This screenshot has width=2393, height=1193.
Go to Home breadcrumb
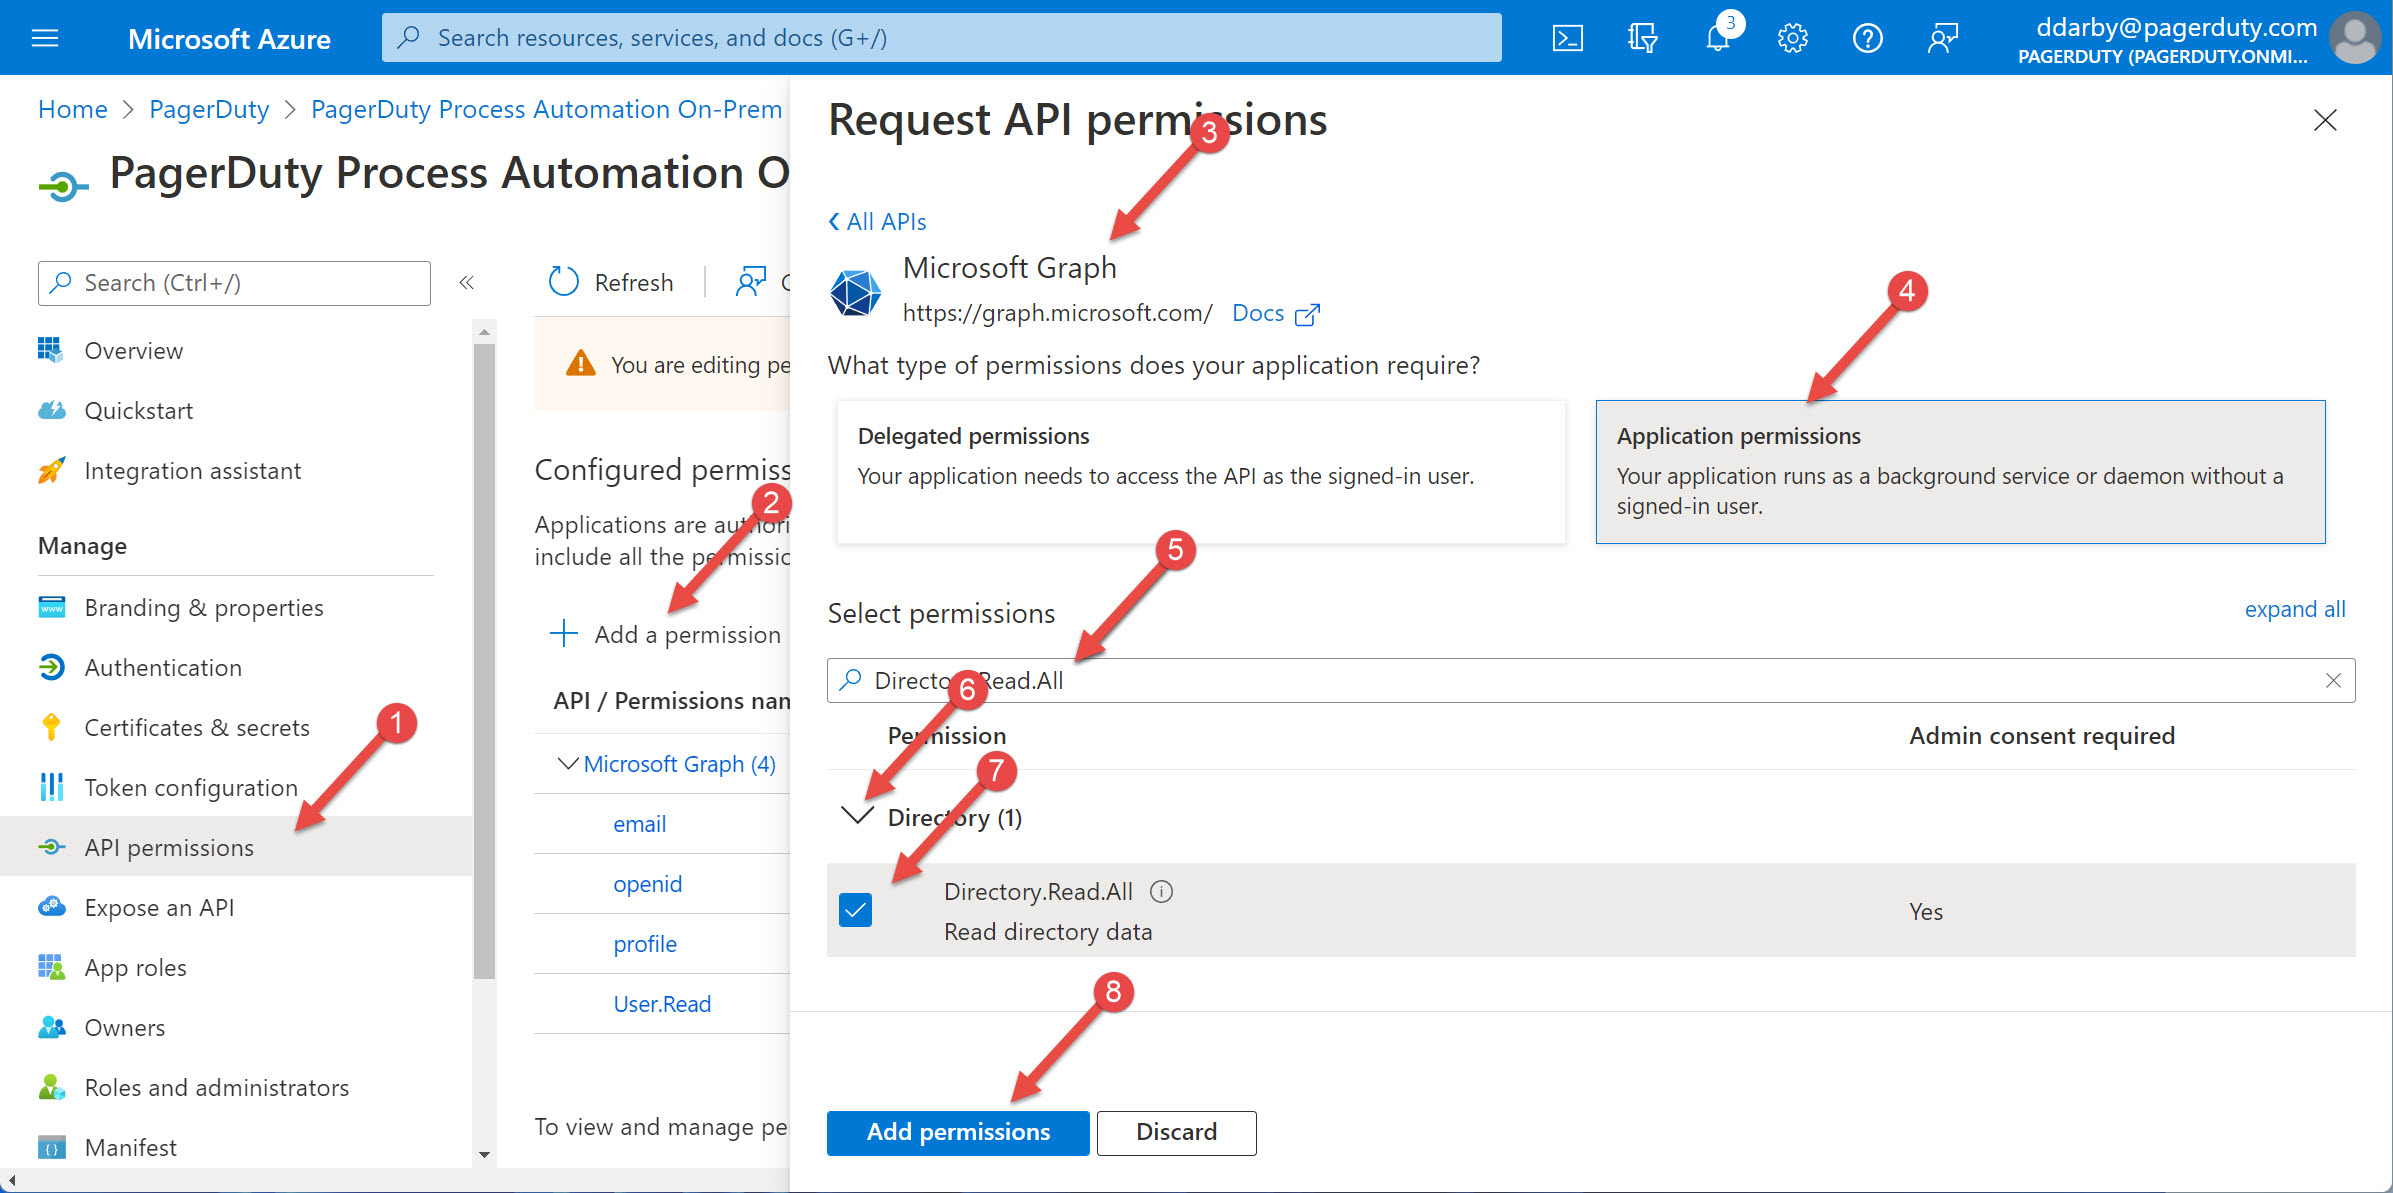point(72,109)
